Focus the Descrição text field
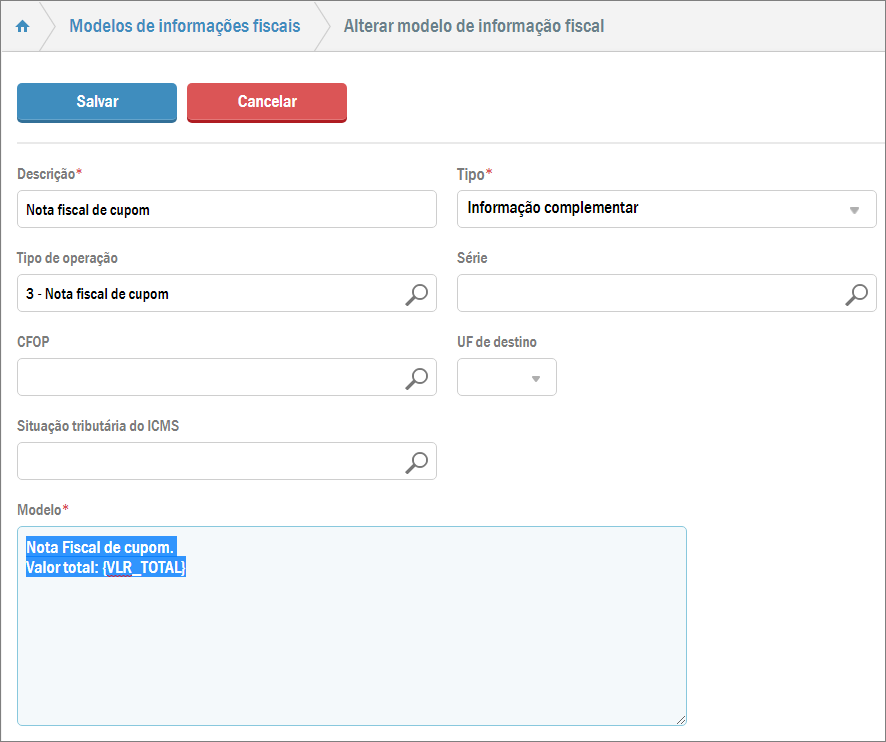The height and width of the screenshot is (742, 886). 227,210
